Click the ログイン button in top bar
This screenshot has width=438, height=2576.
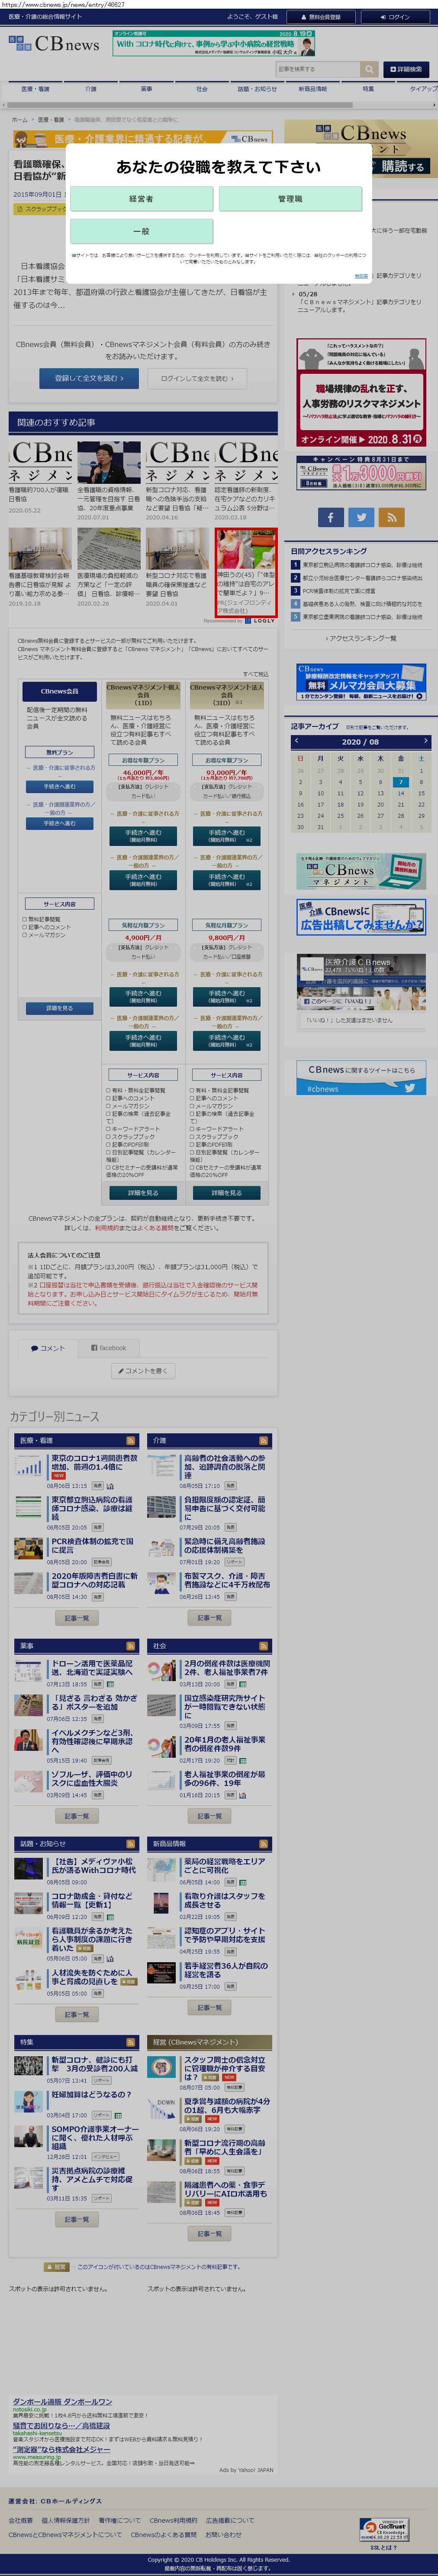(x=396, y=17)
